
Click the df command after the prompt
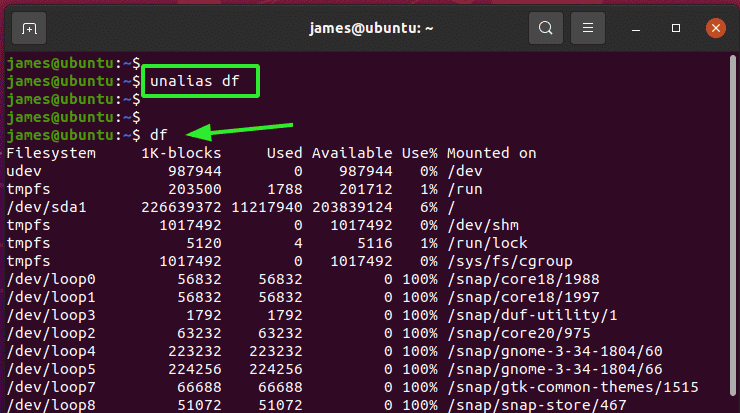159,135
